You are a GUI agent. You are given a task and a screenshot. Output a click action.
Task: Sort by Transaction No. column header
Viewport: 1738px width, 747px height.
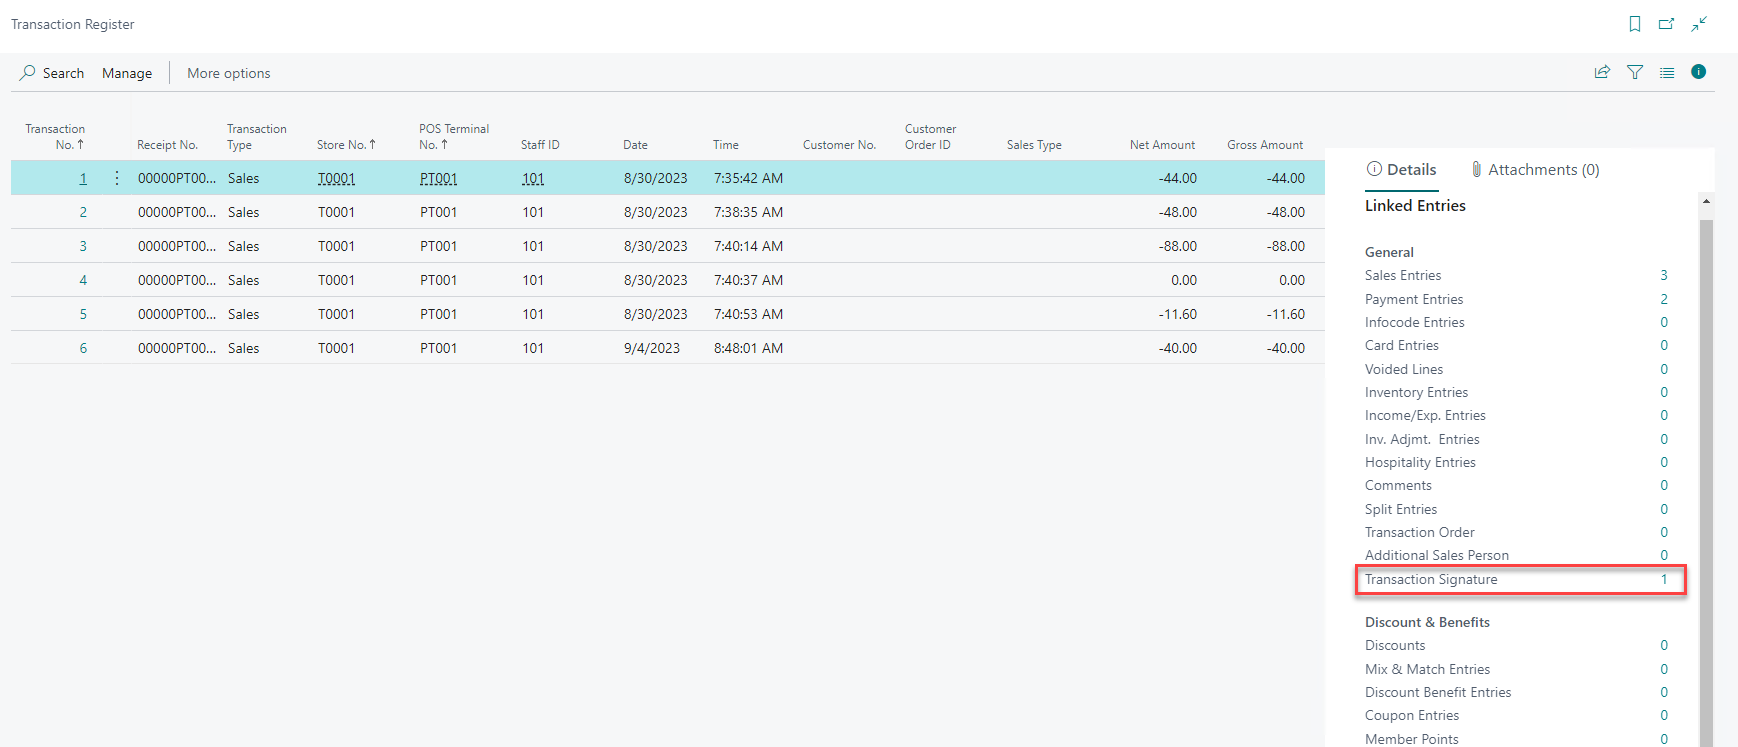click(55, 137)
